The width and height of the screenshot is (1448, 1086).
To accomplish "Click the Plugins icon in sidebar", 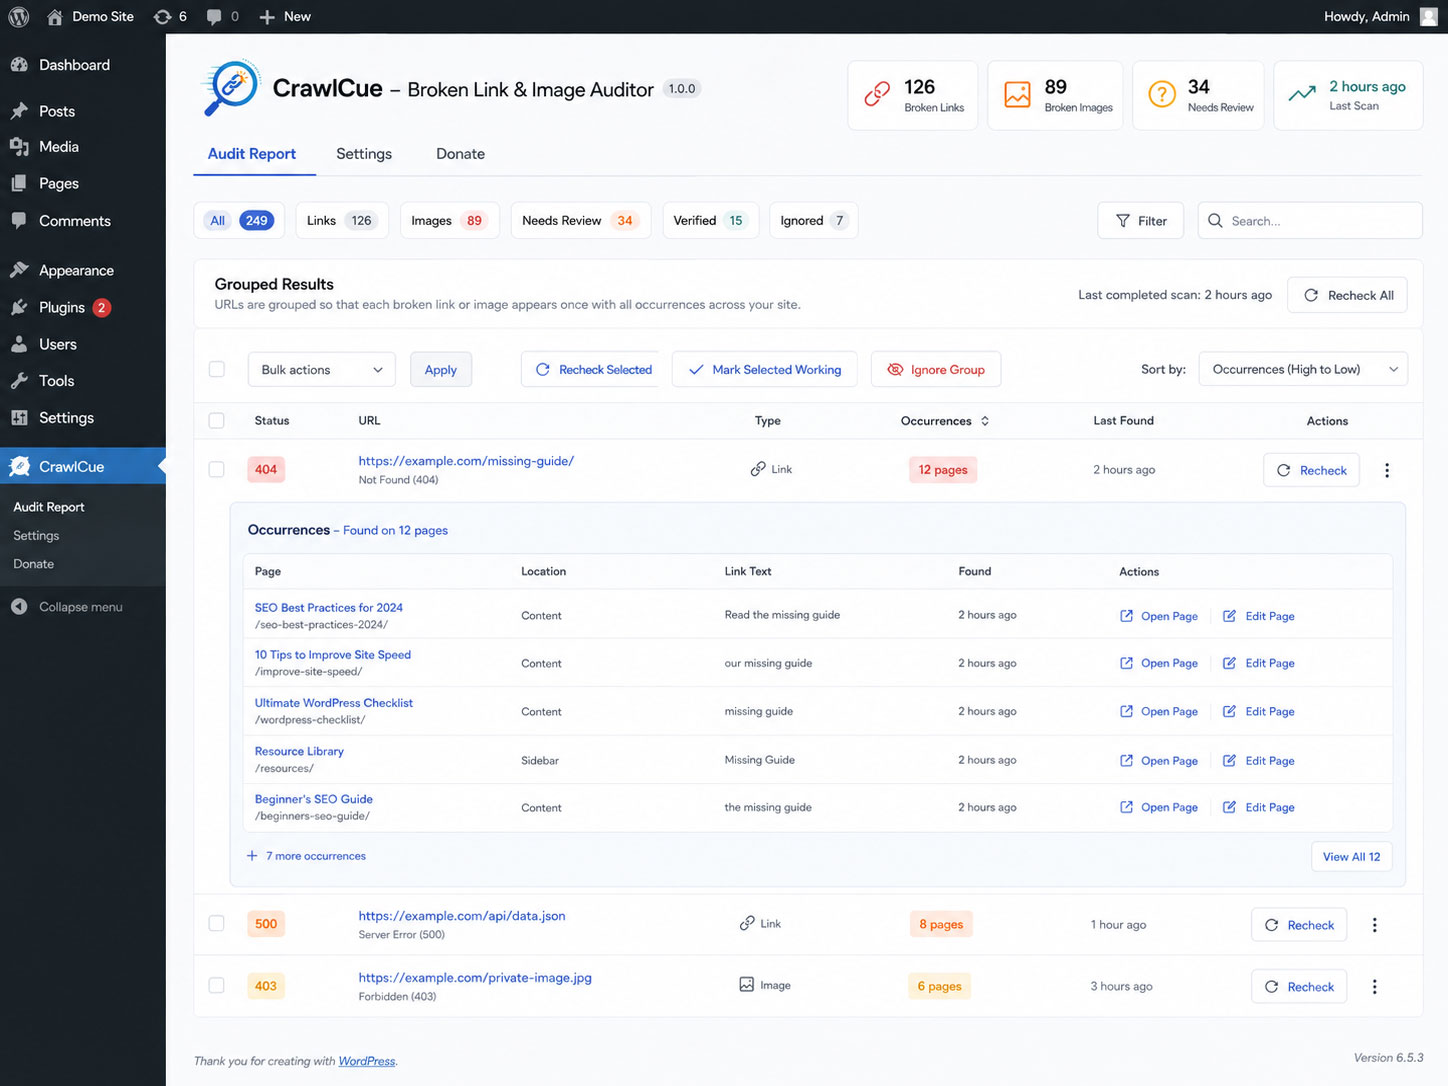I will point(19,307).
